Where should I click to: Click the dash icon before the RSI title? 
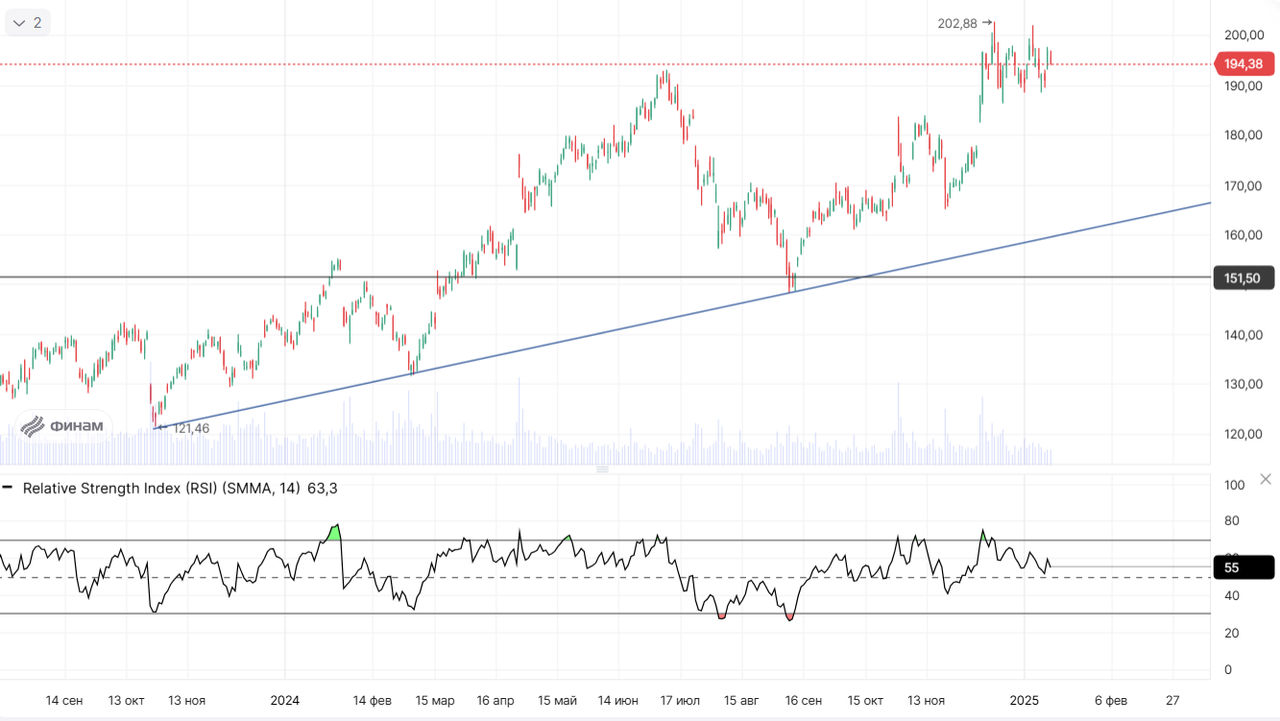(x=8, y=488)
